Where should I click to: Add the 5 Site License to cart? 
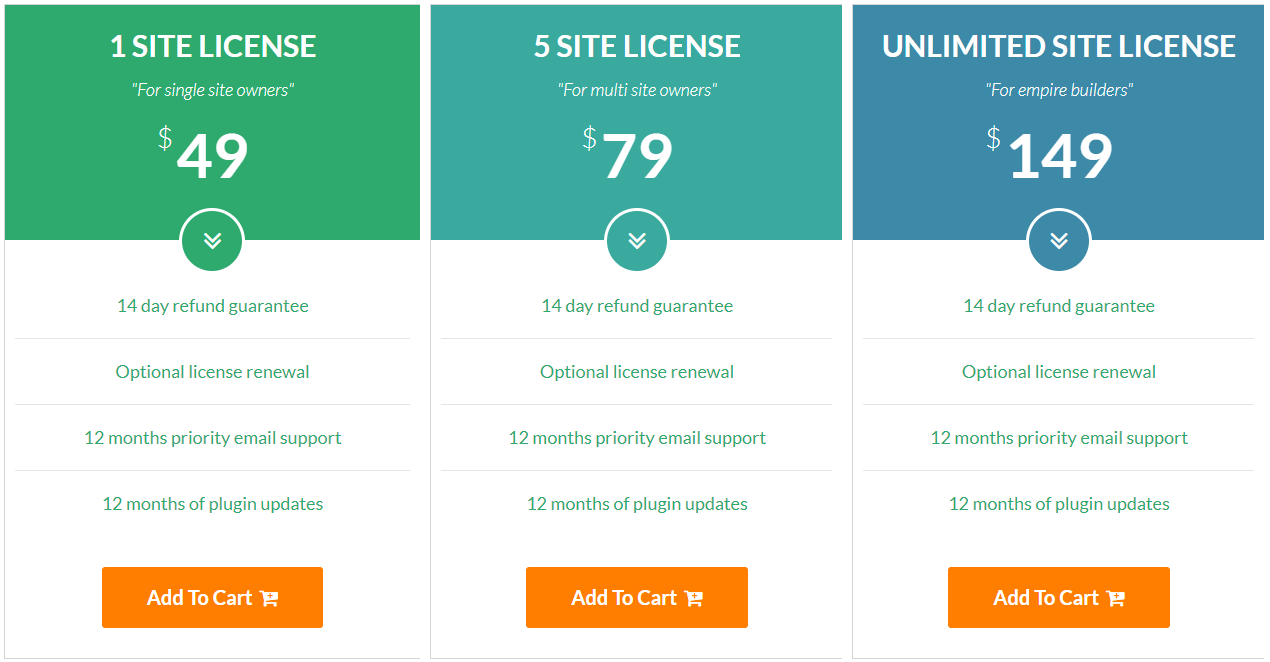click(x=636, y=597)
